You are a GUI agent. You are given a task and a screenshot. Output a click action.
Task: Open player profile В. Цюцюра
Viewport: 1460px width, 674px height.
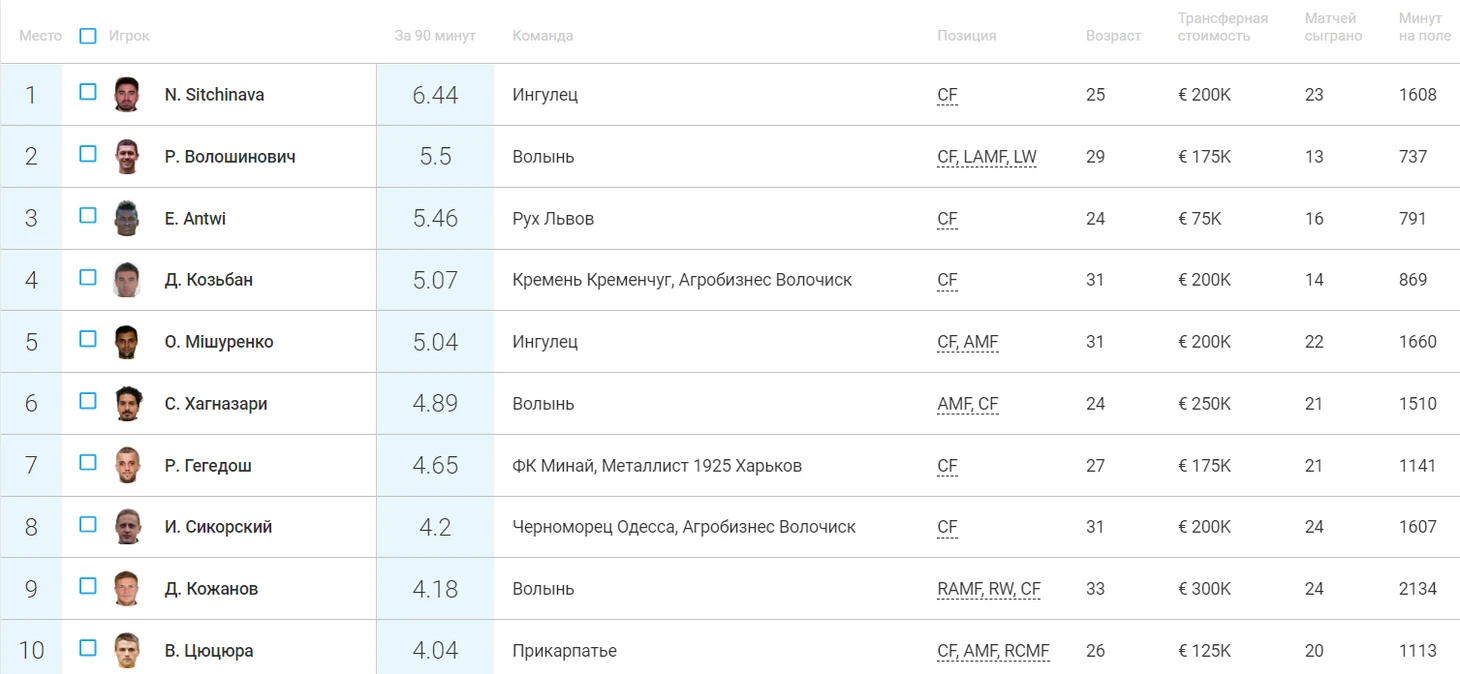[208, 651]
